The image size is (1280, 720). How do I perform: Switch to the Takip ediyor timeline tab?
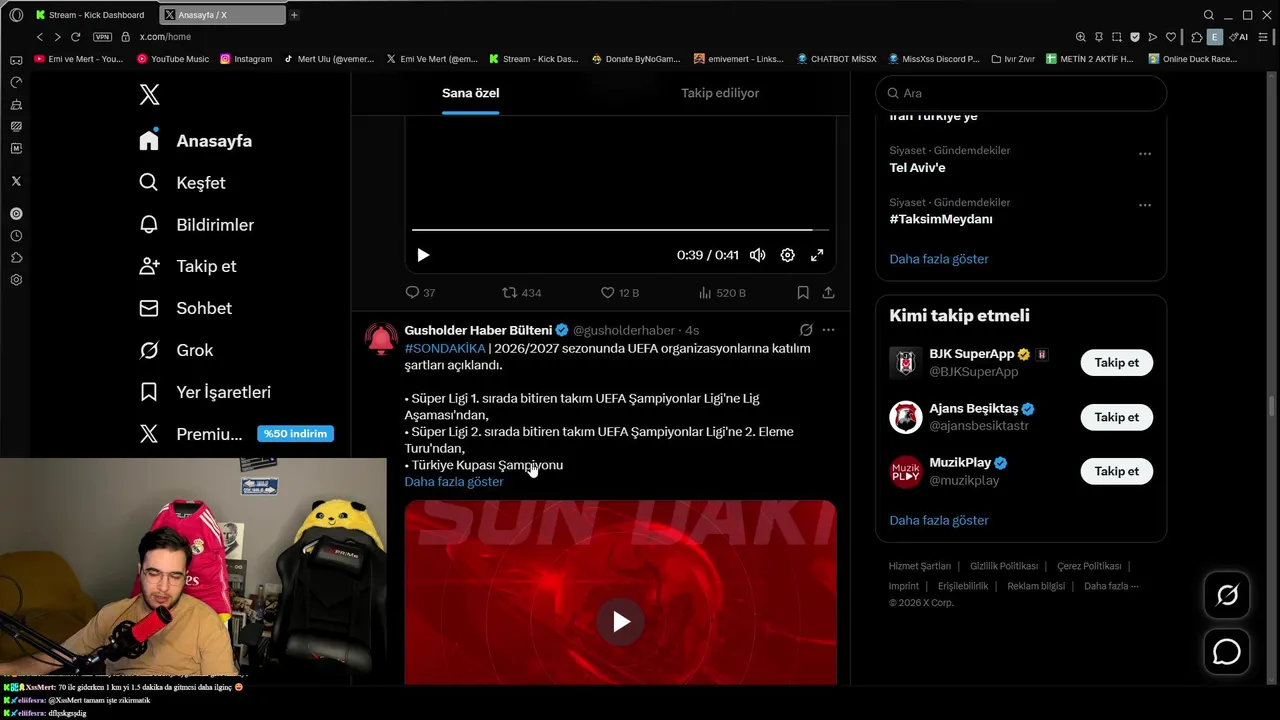click(720, 93)
